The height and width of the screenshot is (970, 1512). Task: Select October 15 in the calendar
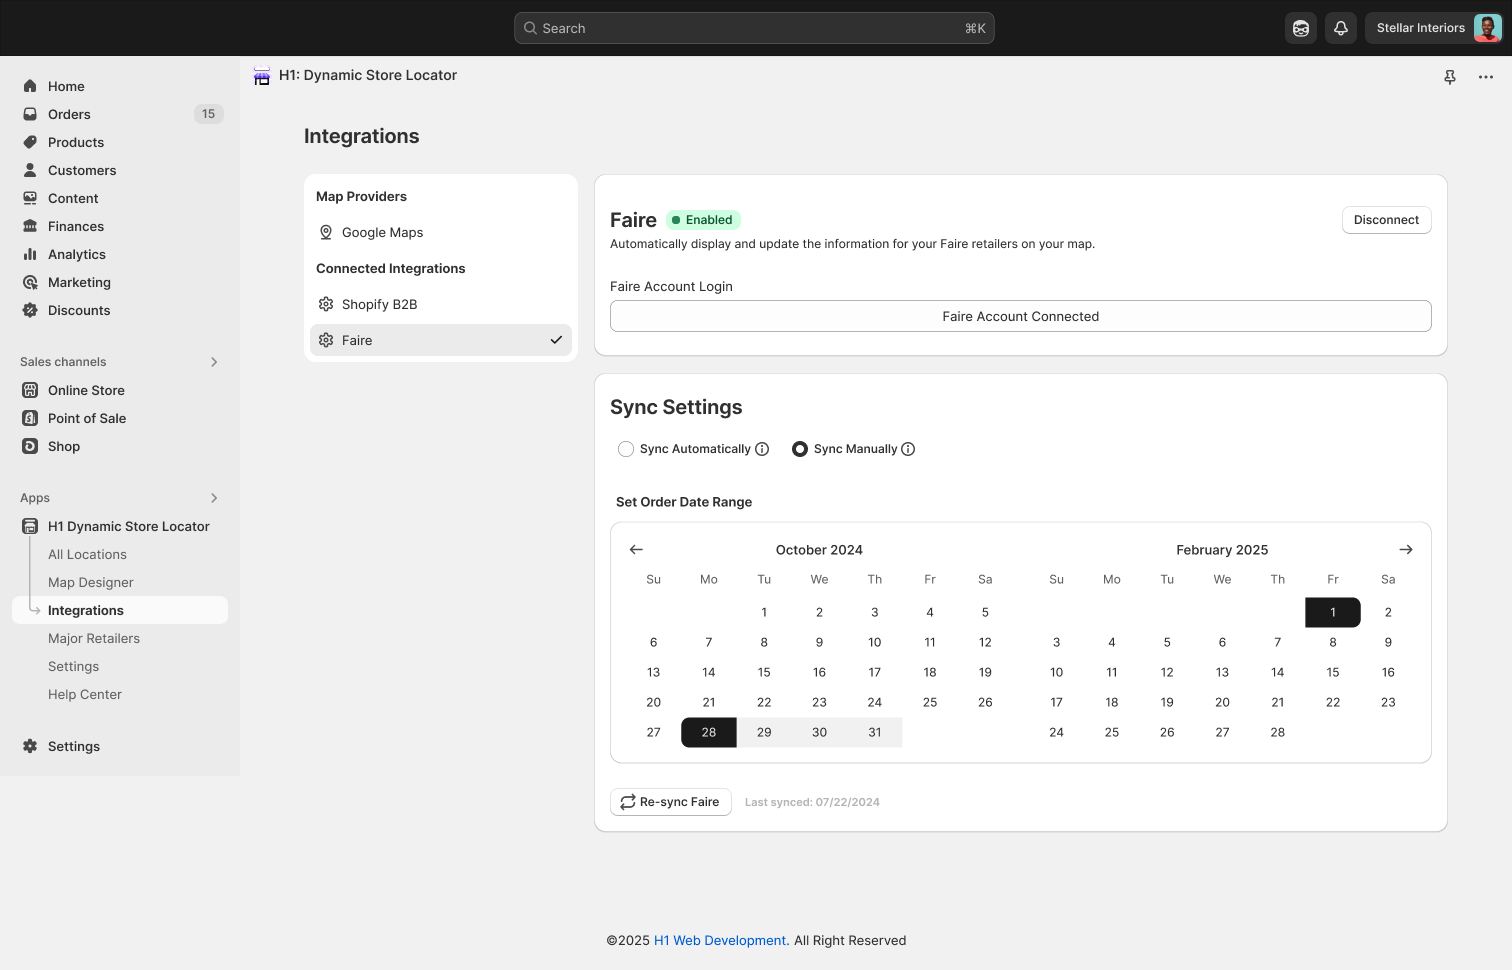coord(764,672)
